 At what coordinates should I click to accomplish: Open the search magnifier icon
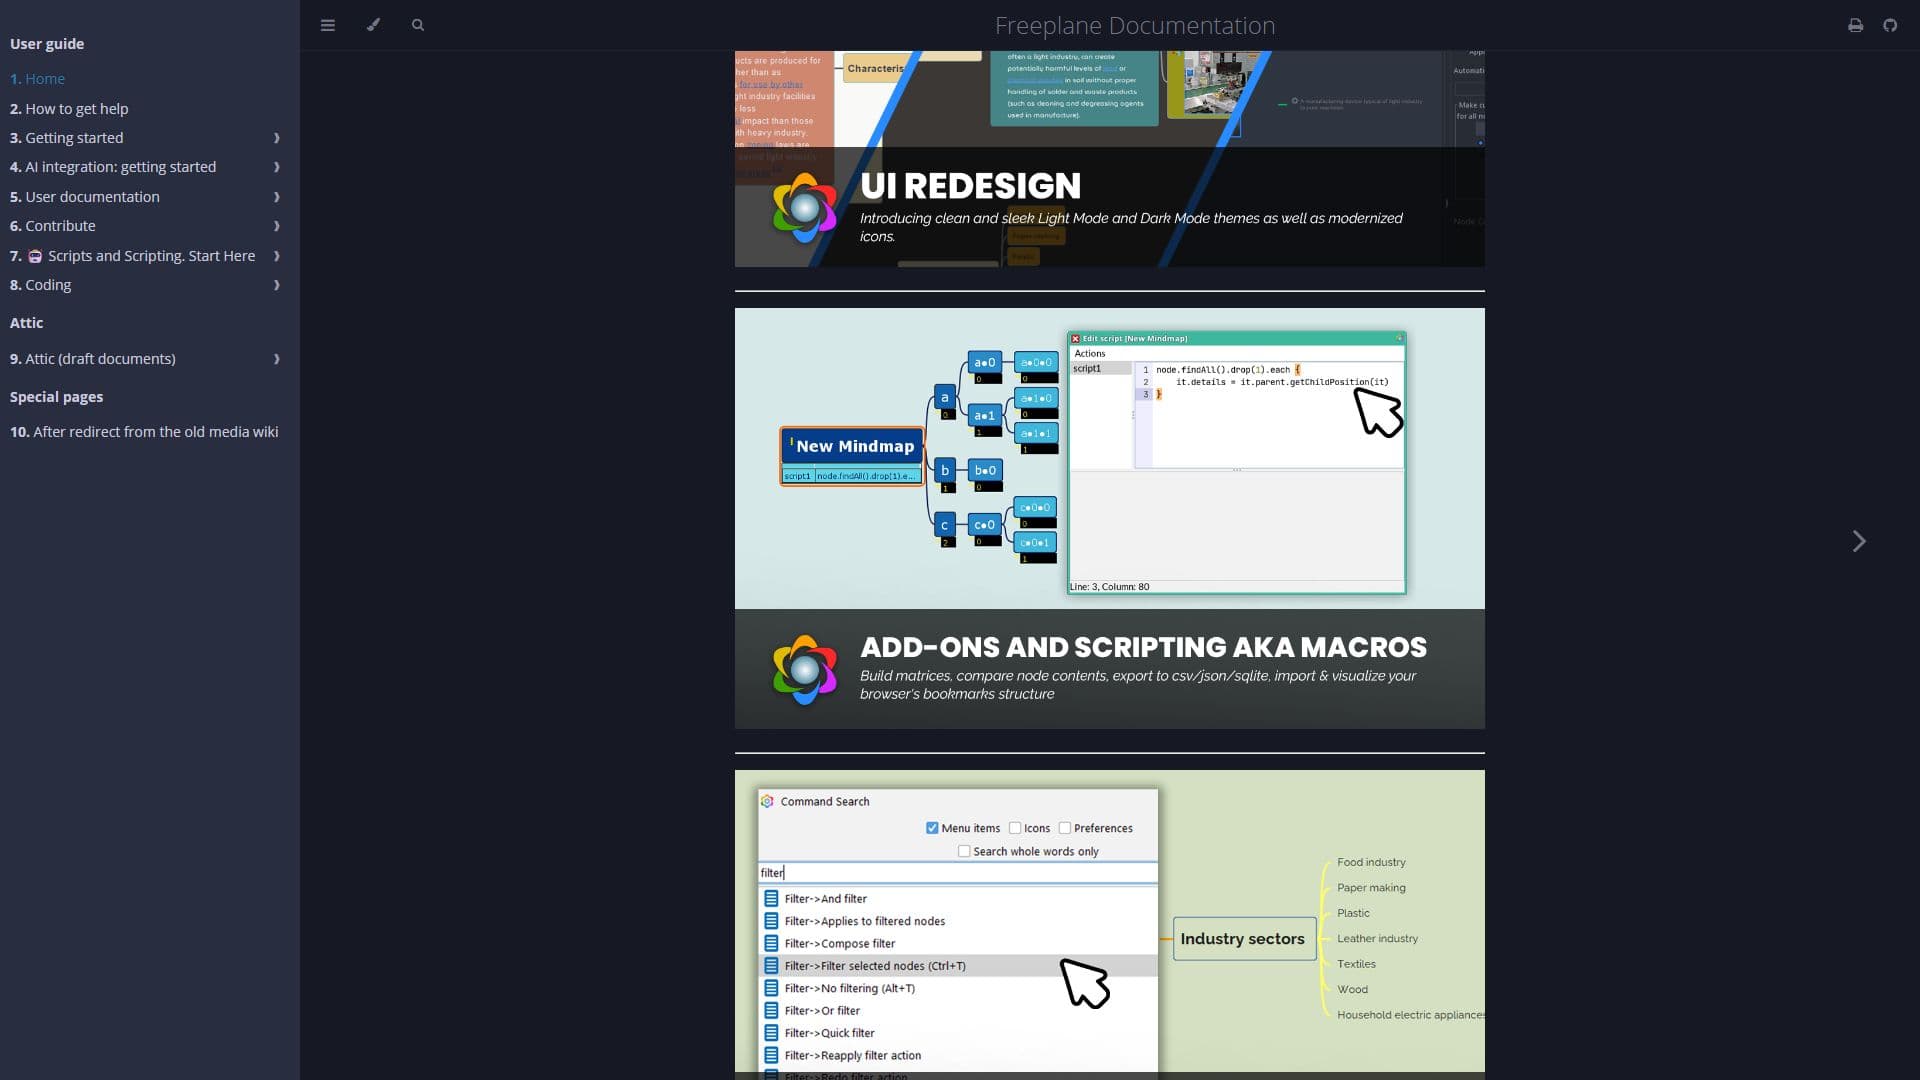tap(418, 25)
